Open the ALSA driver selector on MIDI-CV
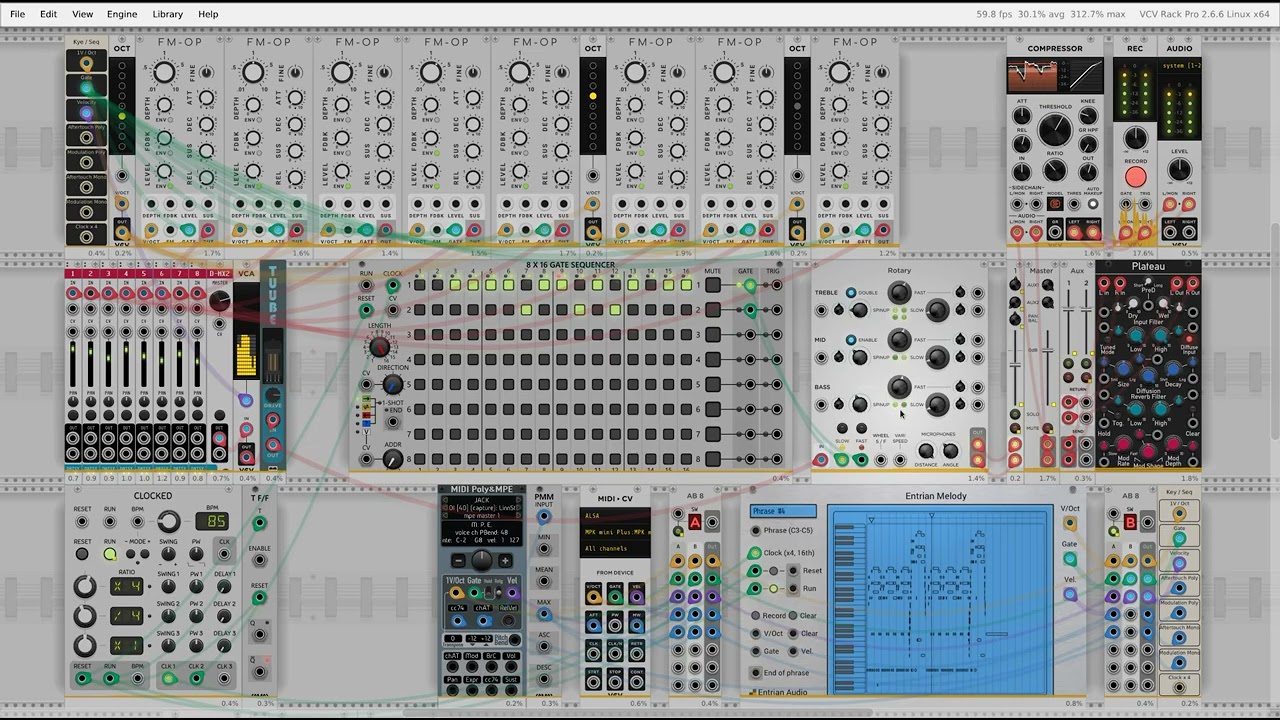The image size is (1280, 720). [x=616, y=516]
